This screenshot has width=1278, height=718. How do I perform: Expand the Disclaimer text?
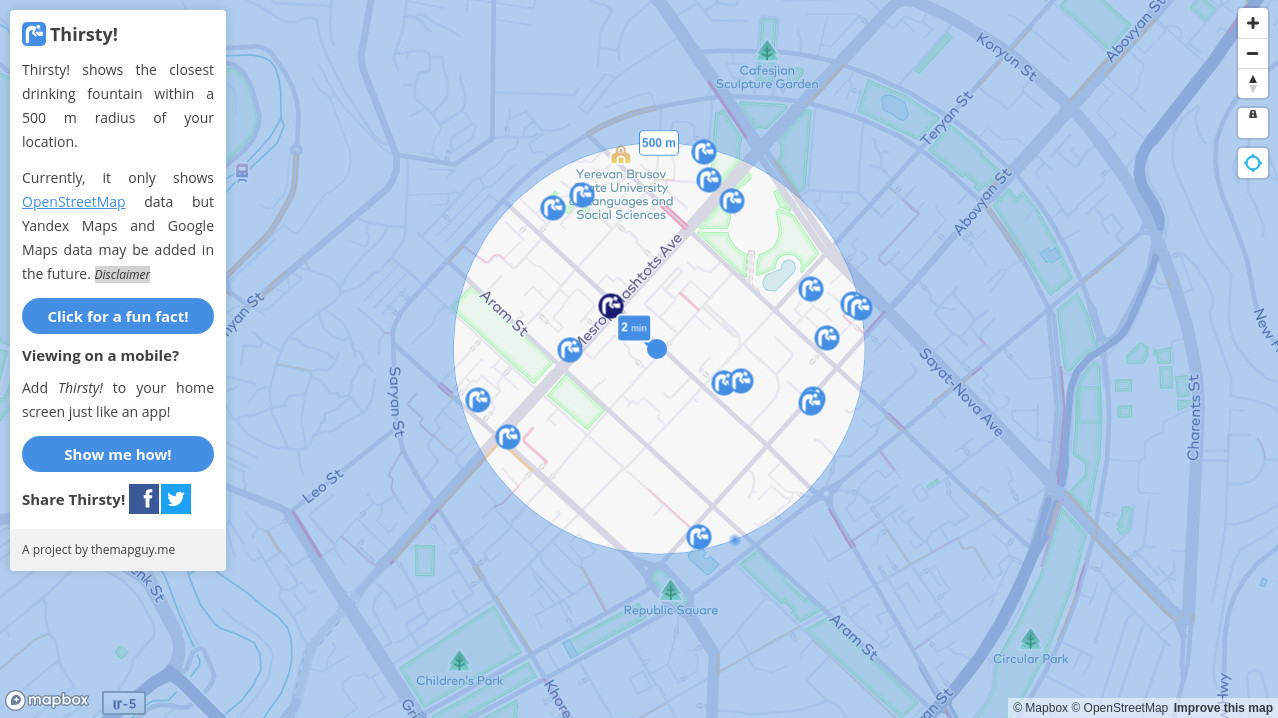tap(122, 275)
